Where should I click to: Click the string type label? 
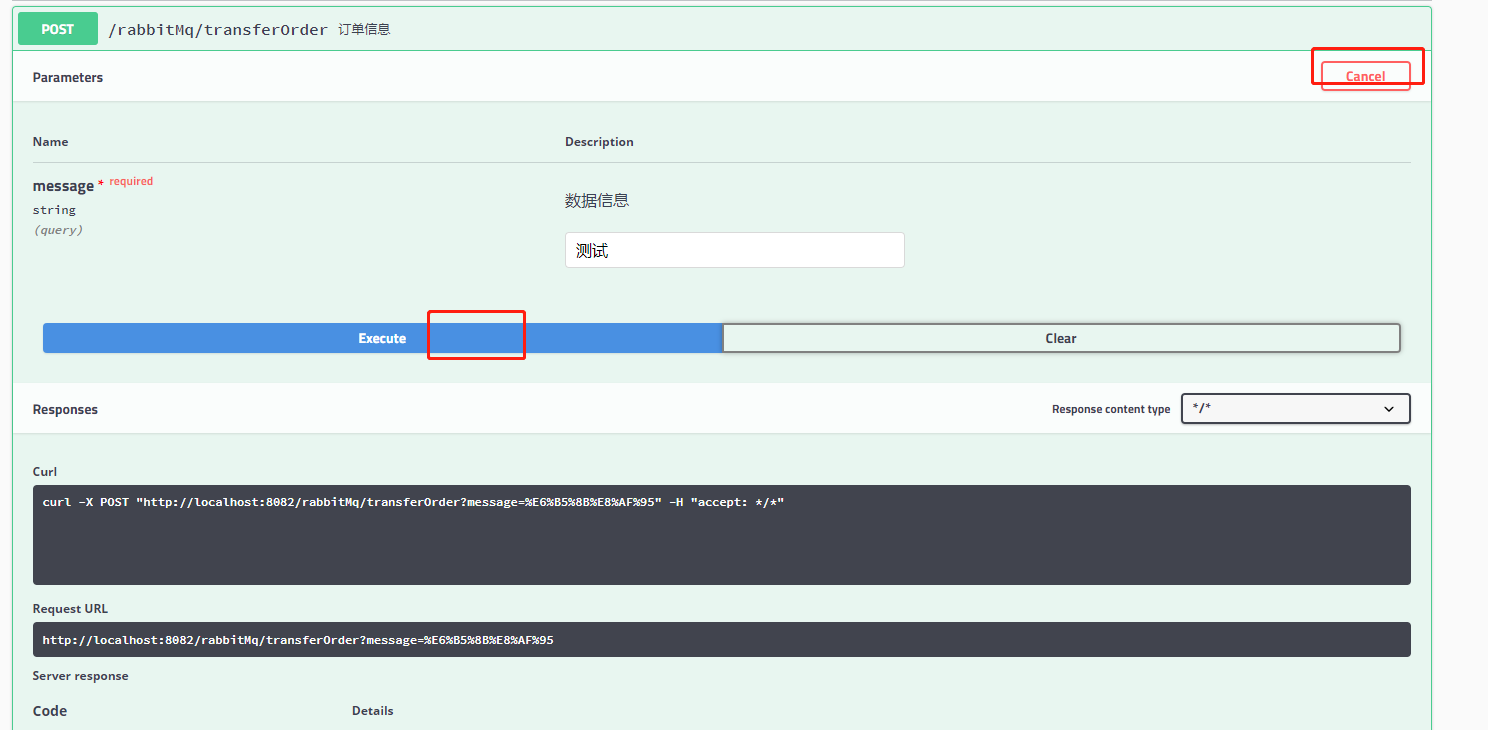54,210
